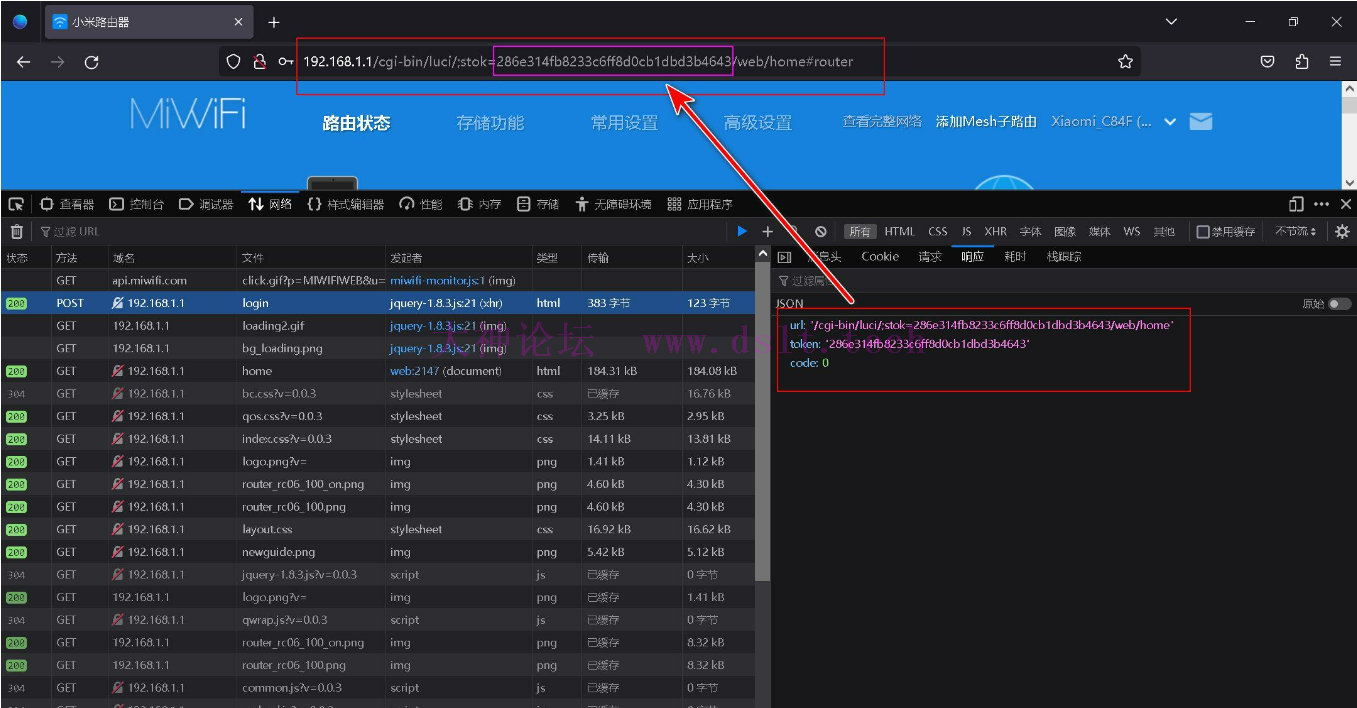Open the MiWiFi mail envelope icon
Screen dimensions: 1357x708
pos(1201,122)
